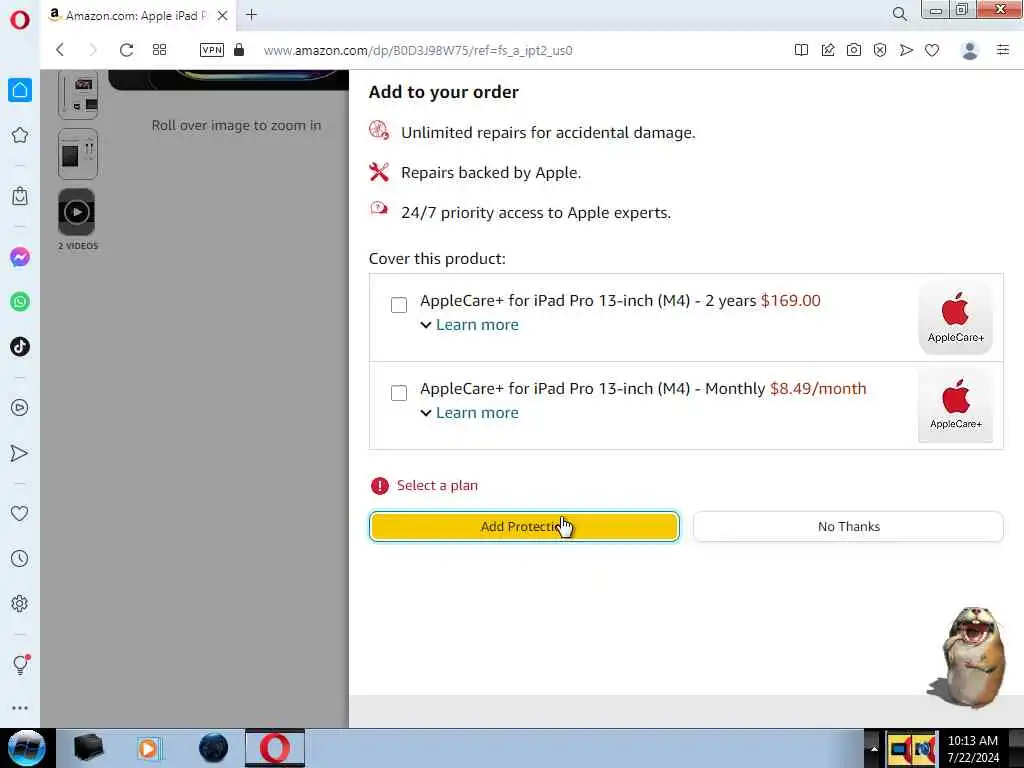The image size is (1024, 768).
Task: Go back to previous page
Action: [60, 50]
